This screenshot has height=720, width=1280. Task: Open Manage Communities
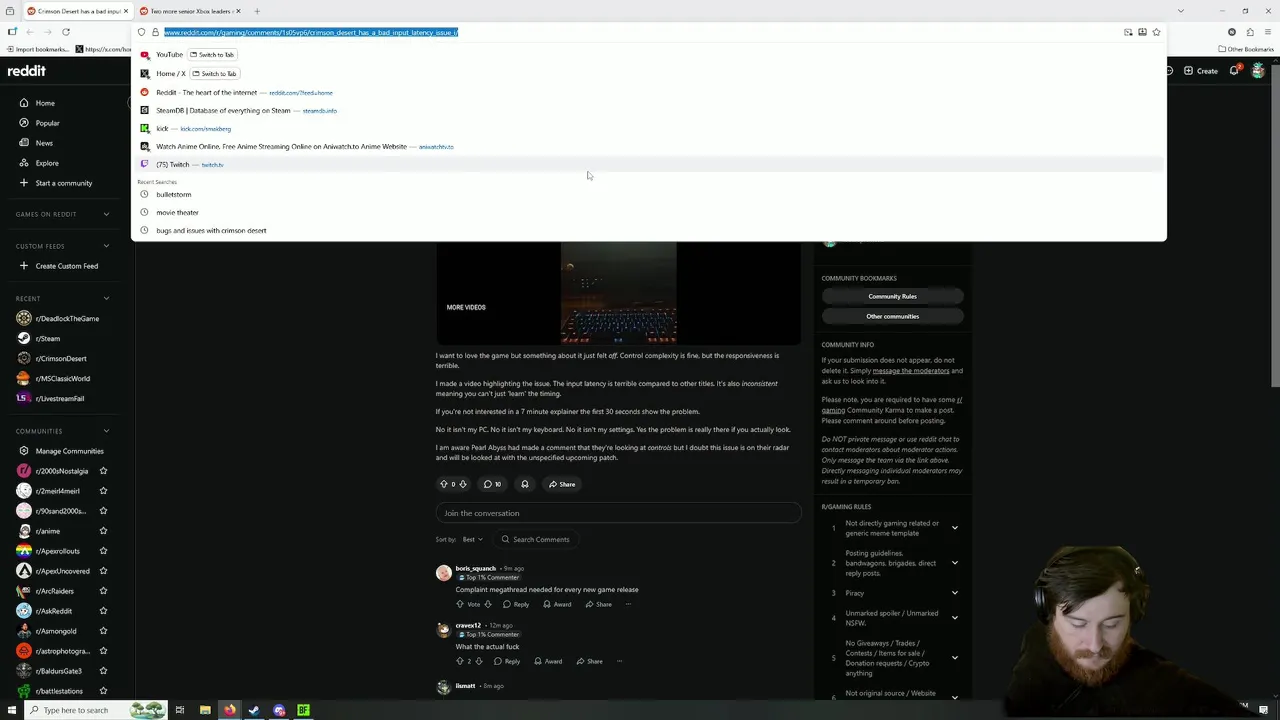point(62,451)
